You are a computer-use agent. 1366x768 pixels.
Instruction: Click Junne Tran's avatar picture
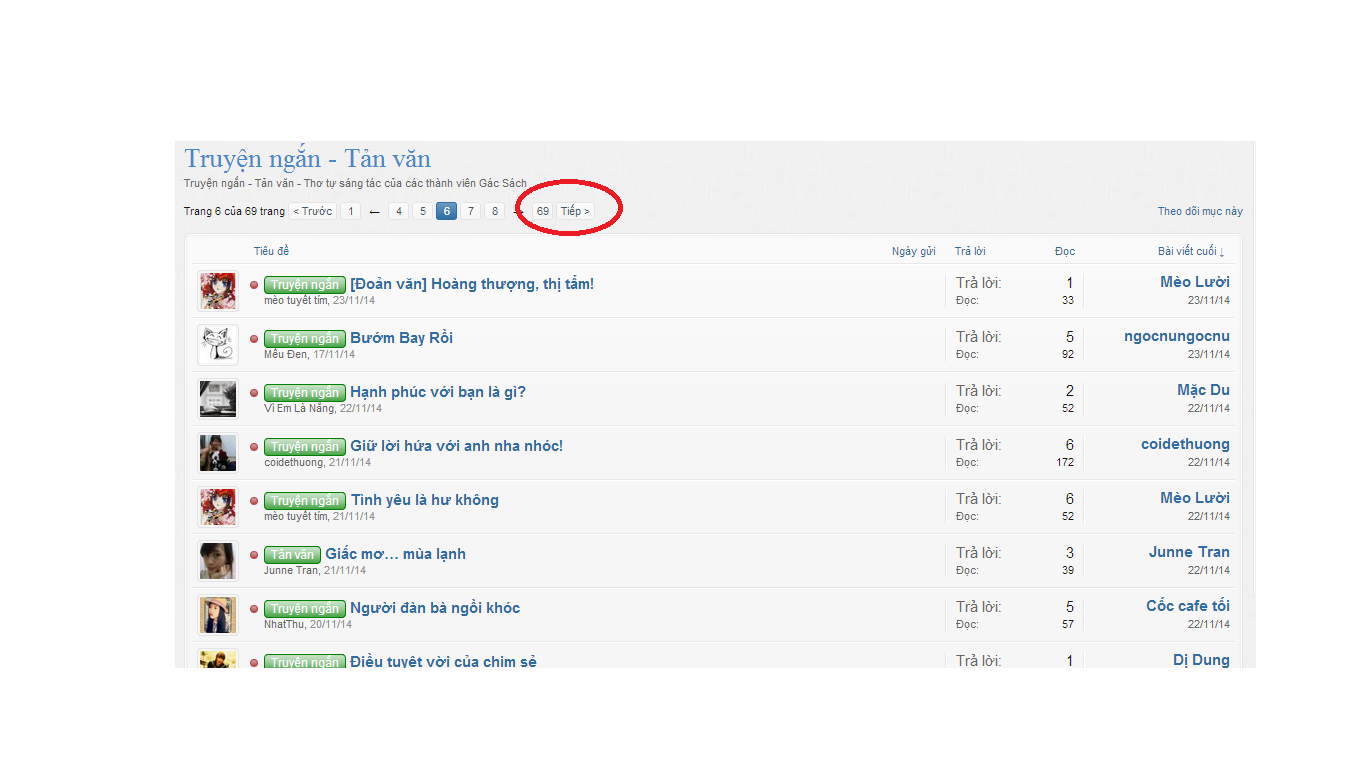tap(218, 561)
